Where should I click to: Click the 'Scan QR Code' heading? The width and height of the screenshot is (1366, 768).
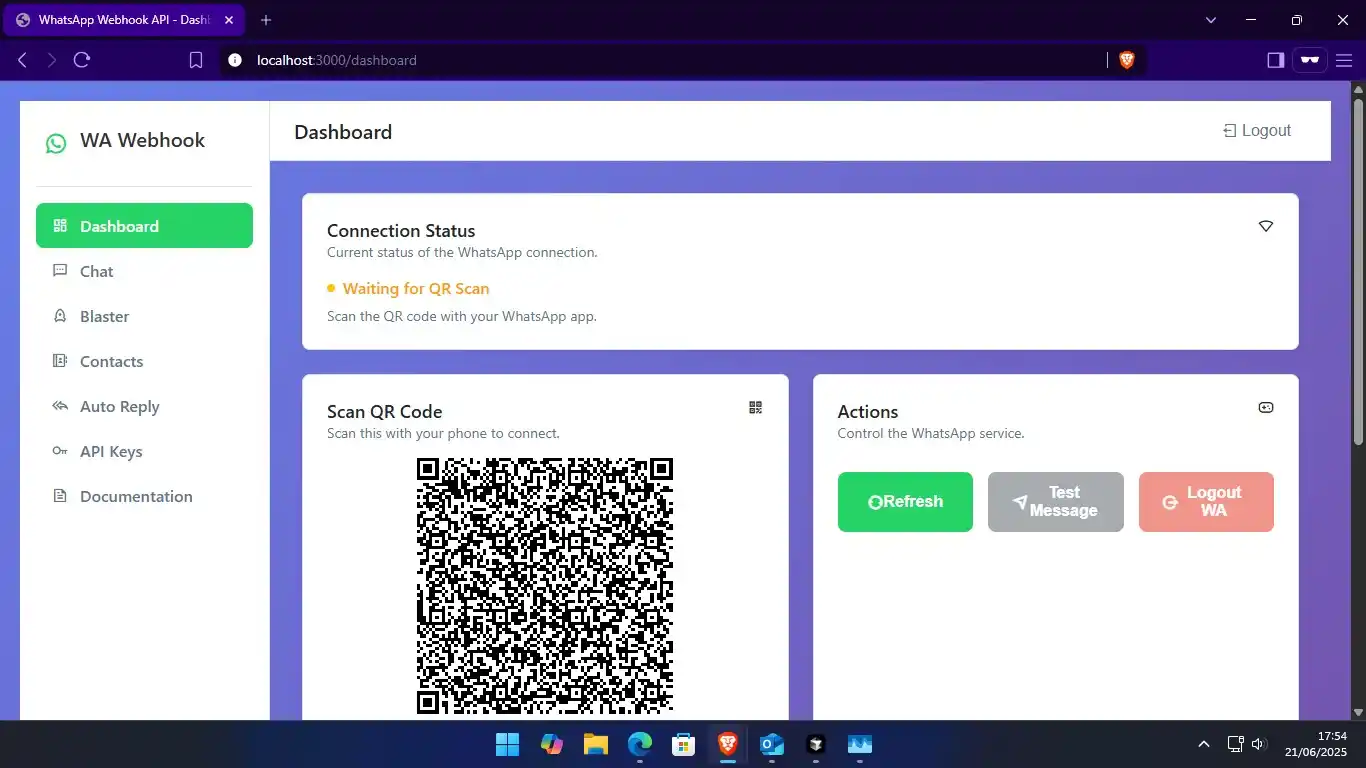[x=385, y=412]
